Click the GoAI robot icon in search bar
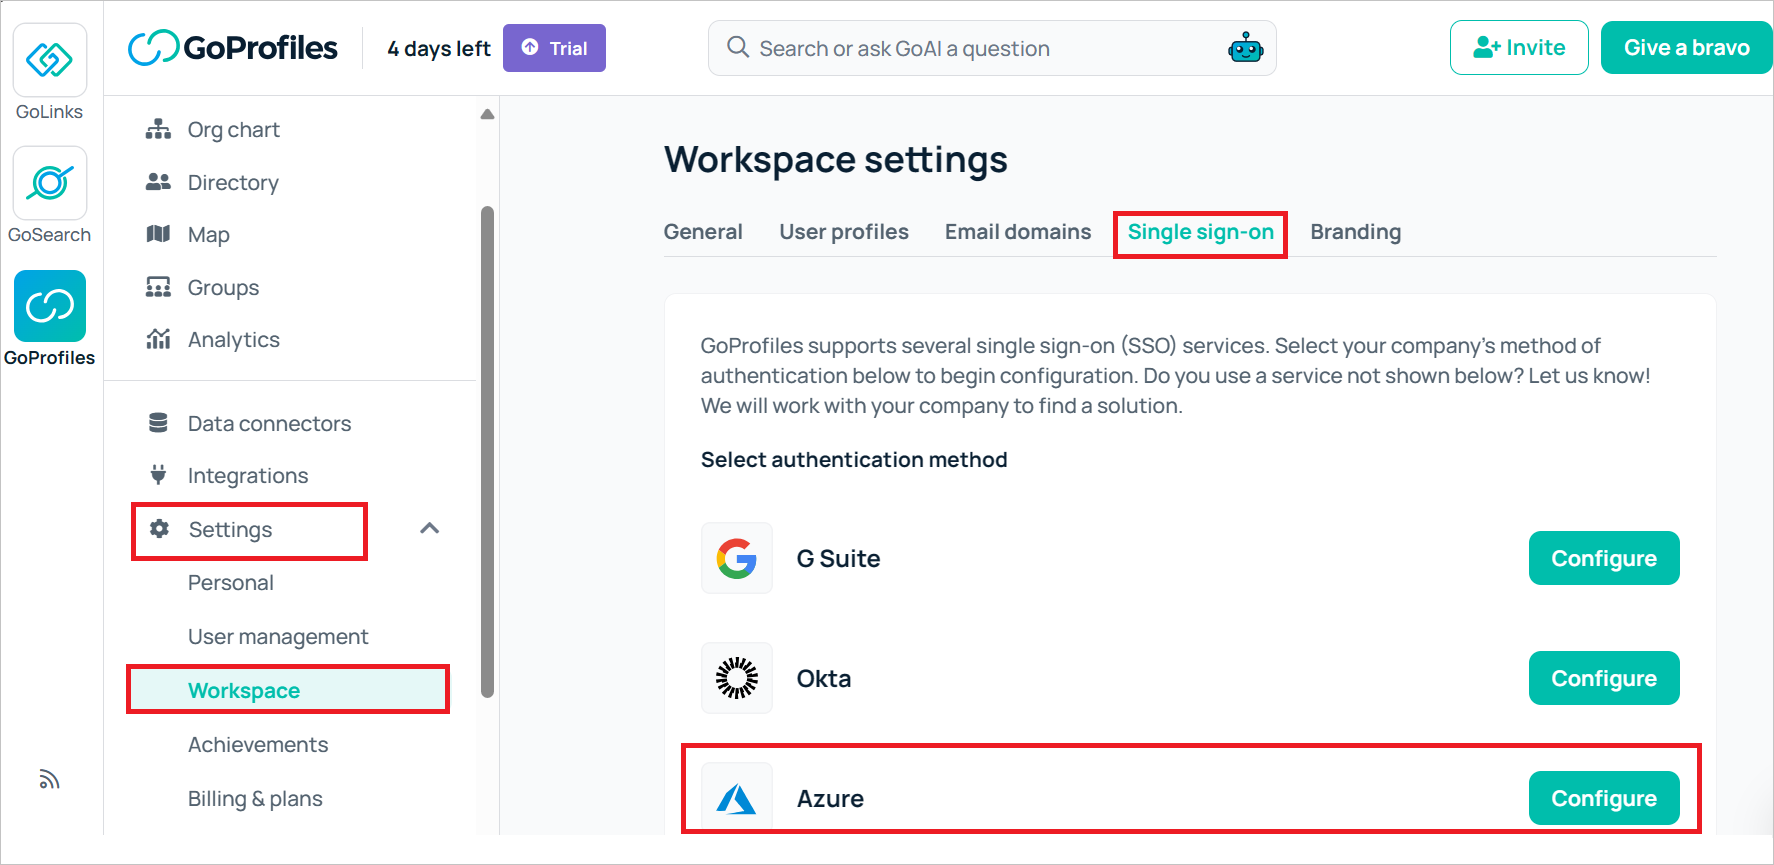The width and height of the screenshot is (1774, 865). 1245,48
